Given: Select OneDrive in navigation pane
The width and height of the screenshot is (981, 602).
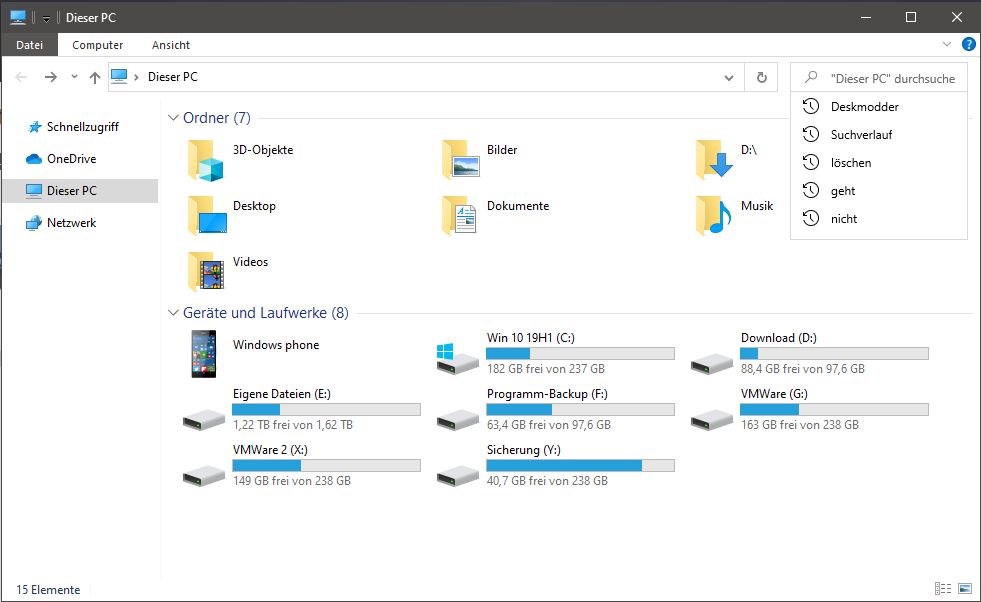Looking at the screenshot, I should 80,159.
